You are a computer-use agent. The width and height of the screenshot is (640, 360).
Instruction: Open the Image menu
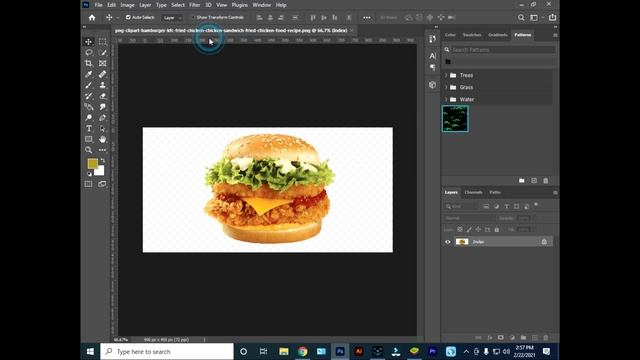(127, 5)
